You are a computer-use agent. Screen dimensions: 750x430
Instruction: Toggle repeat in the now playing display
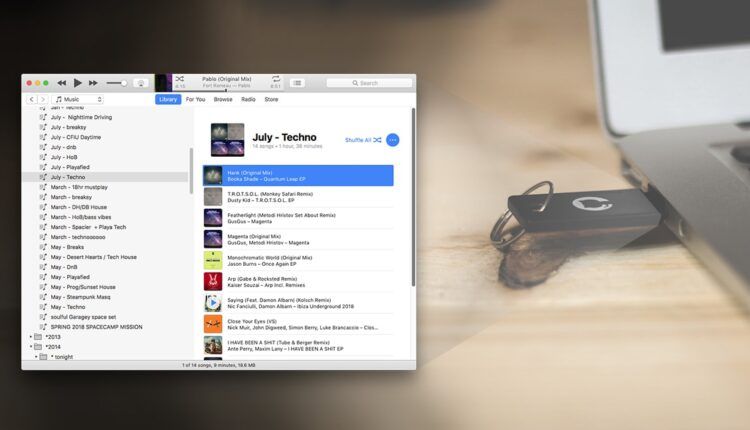(276, 79)
